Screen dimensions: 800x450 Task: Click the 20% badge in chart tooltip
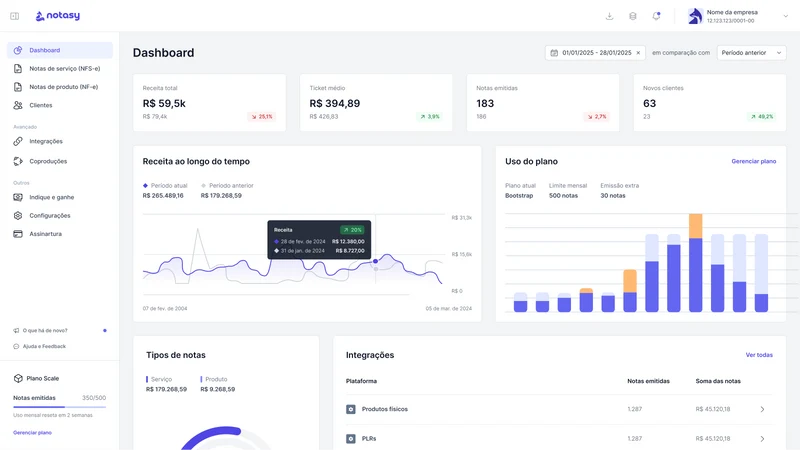point(353,230)
